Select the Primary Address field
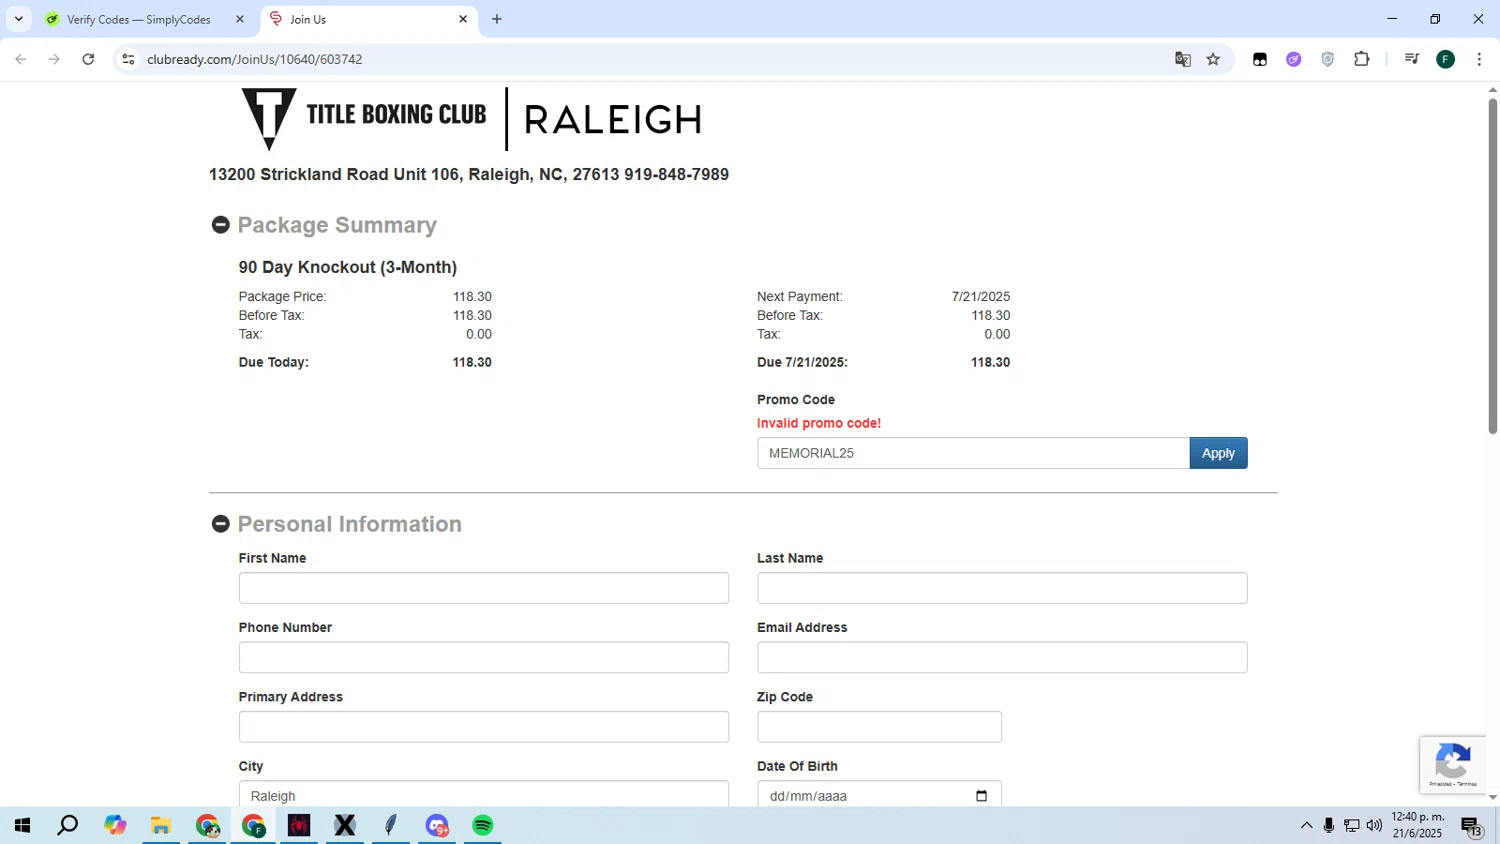 tap(484, 727)
